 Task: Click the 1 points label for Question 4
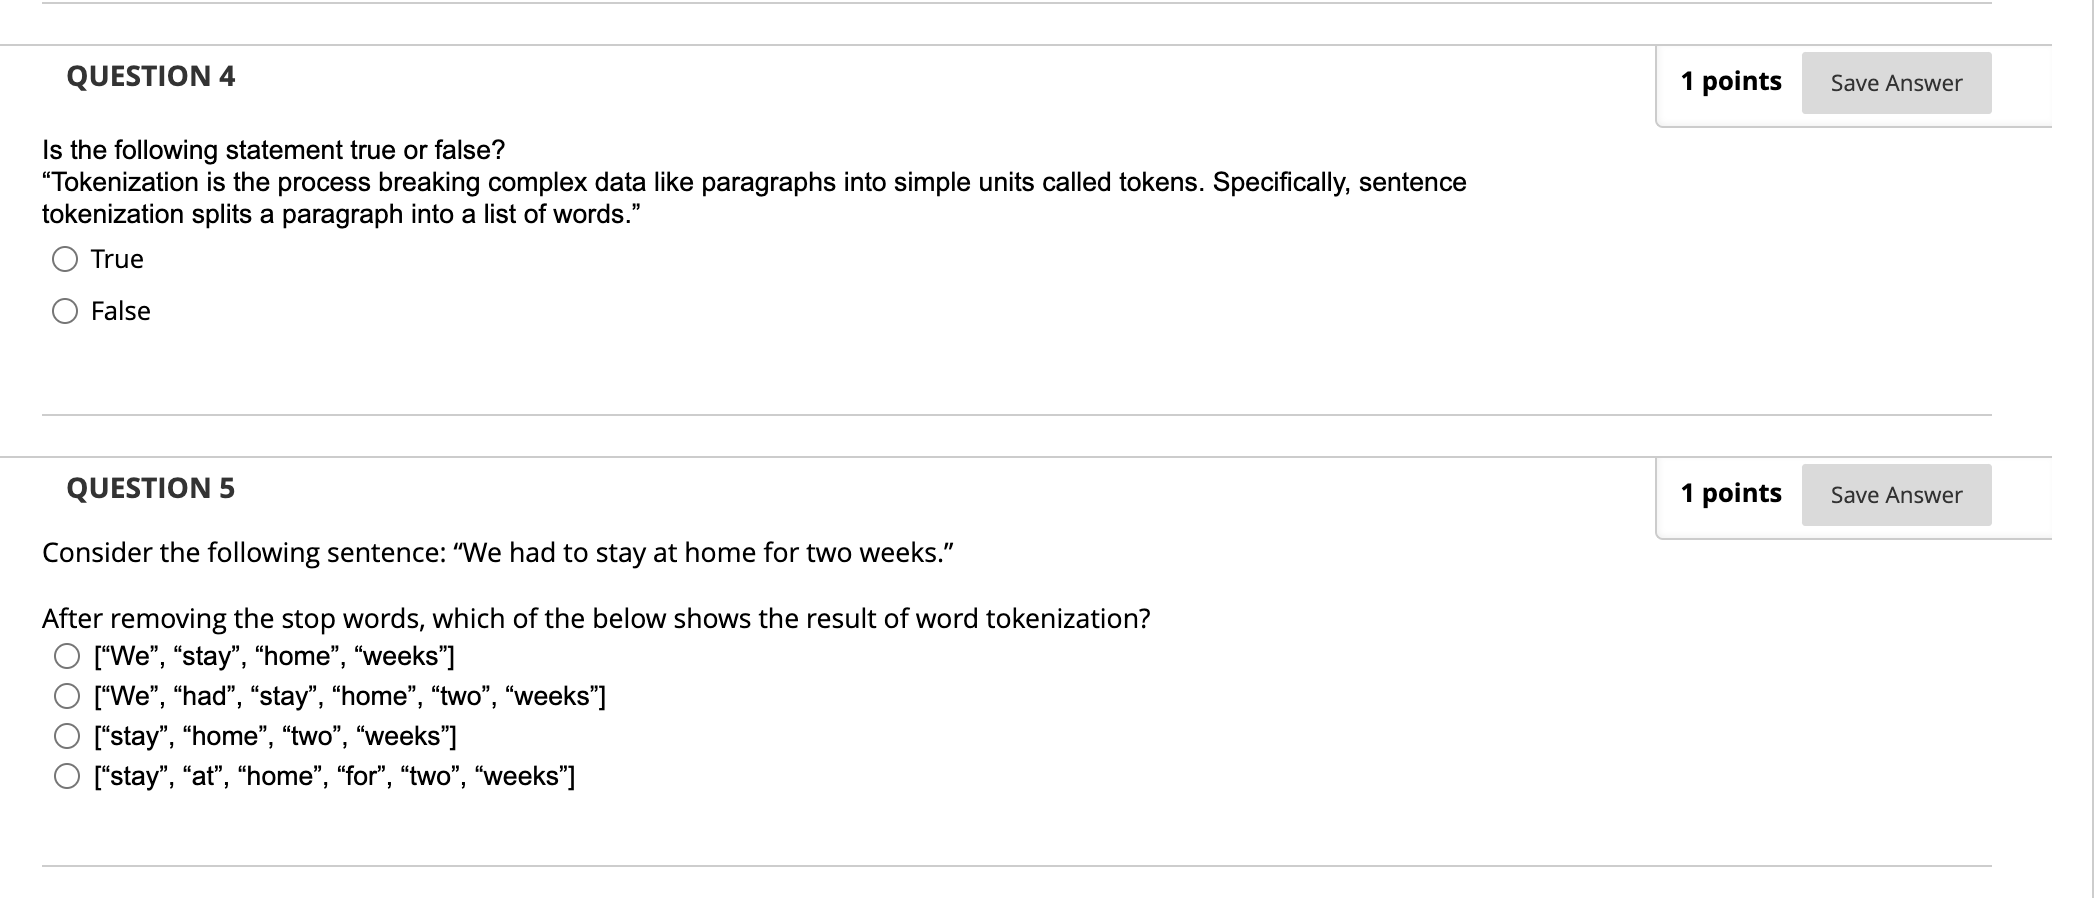point(1729,81)
